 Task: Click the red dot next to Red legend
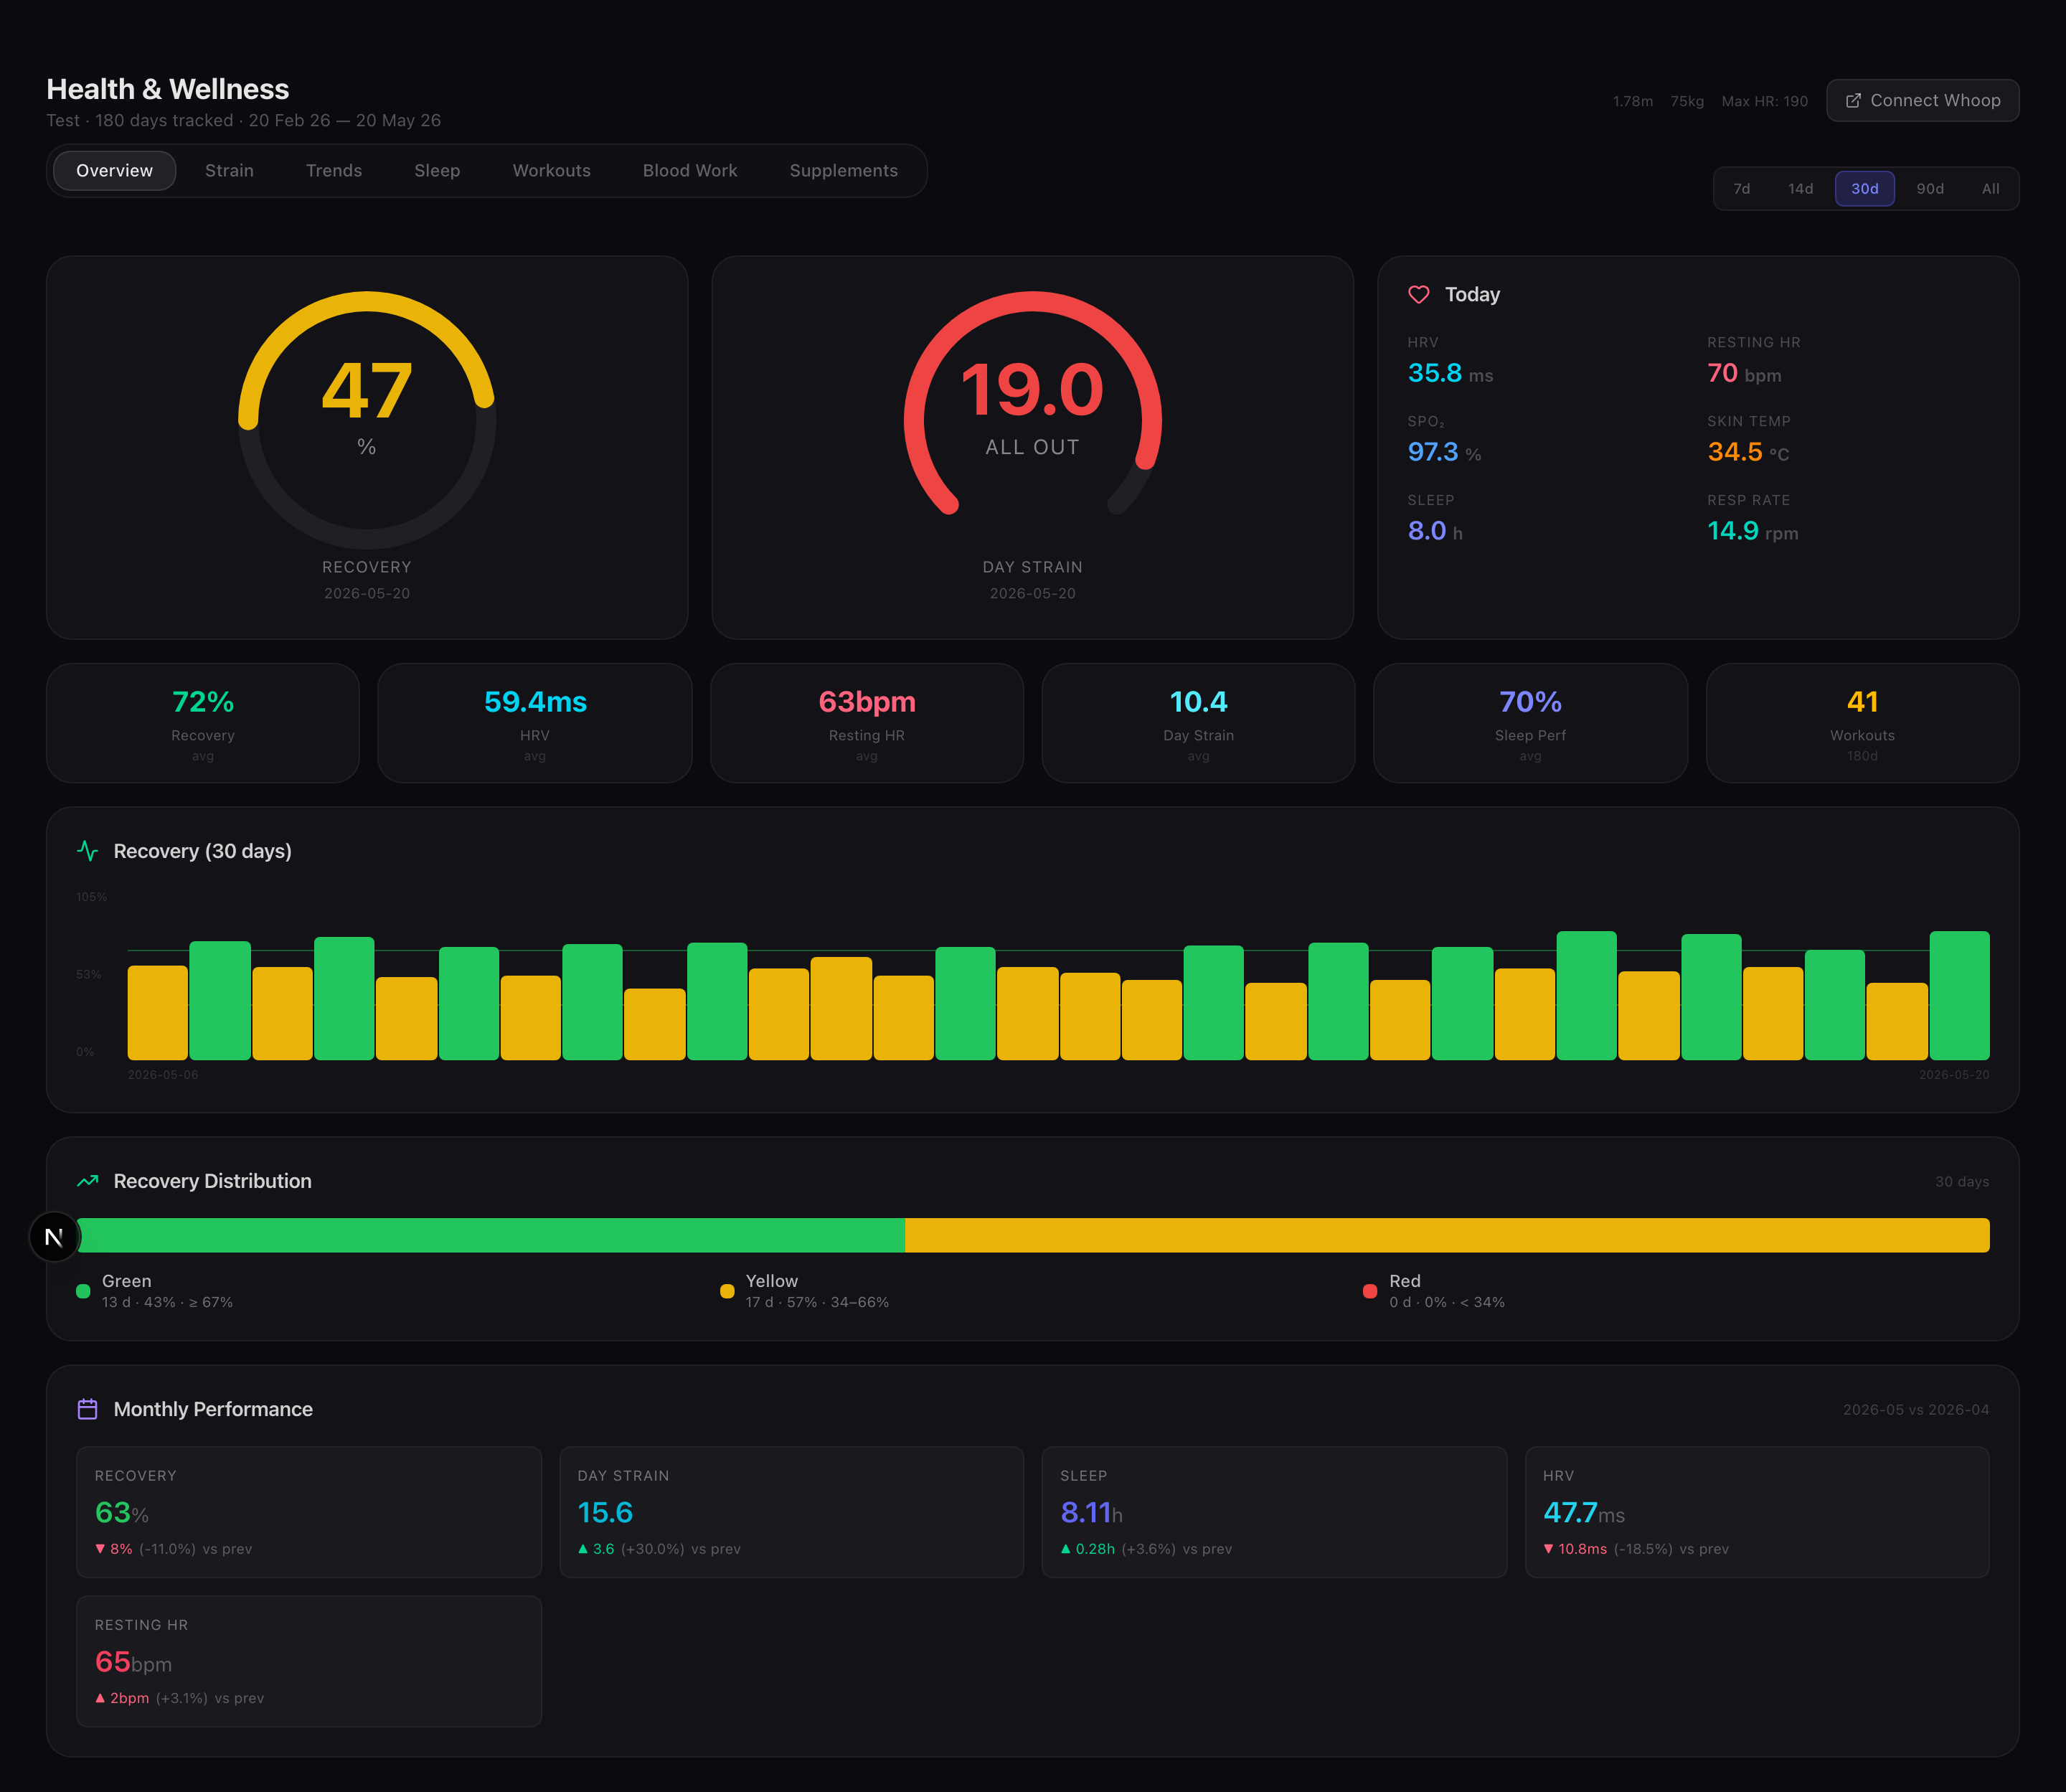1370,1291
